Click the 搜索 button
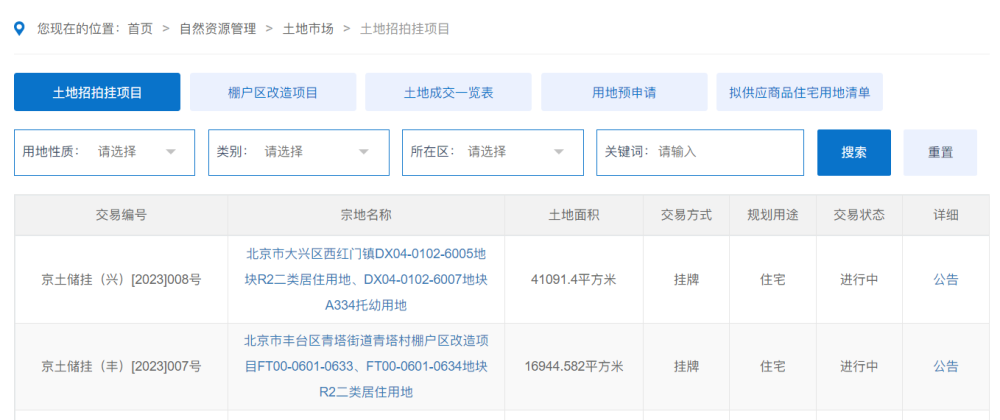Screen dimensions: 1000x420 coord(854,152)
